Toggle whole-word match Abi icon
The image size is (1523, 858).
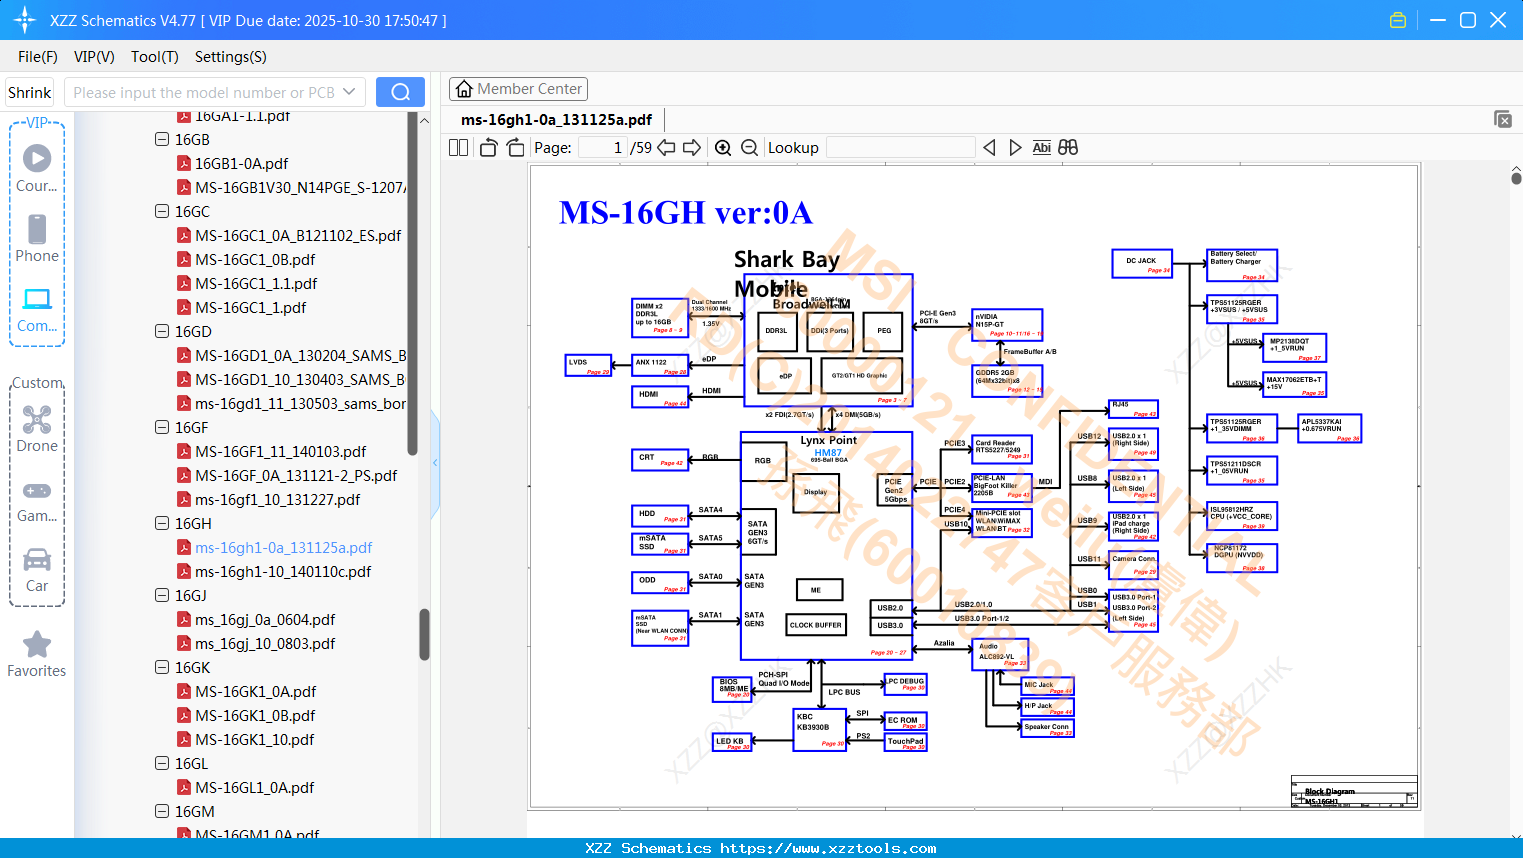click(1042, 147)
